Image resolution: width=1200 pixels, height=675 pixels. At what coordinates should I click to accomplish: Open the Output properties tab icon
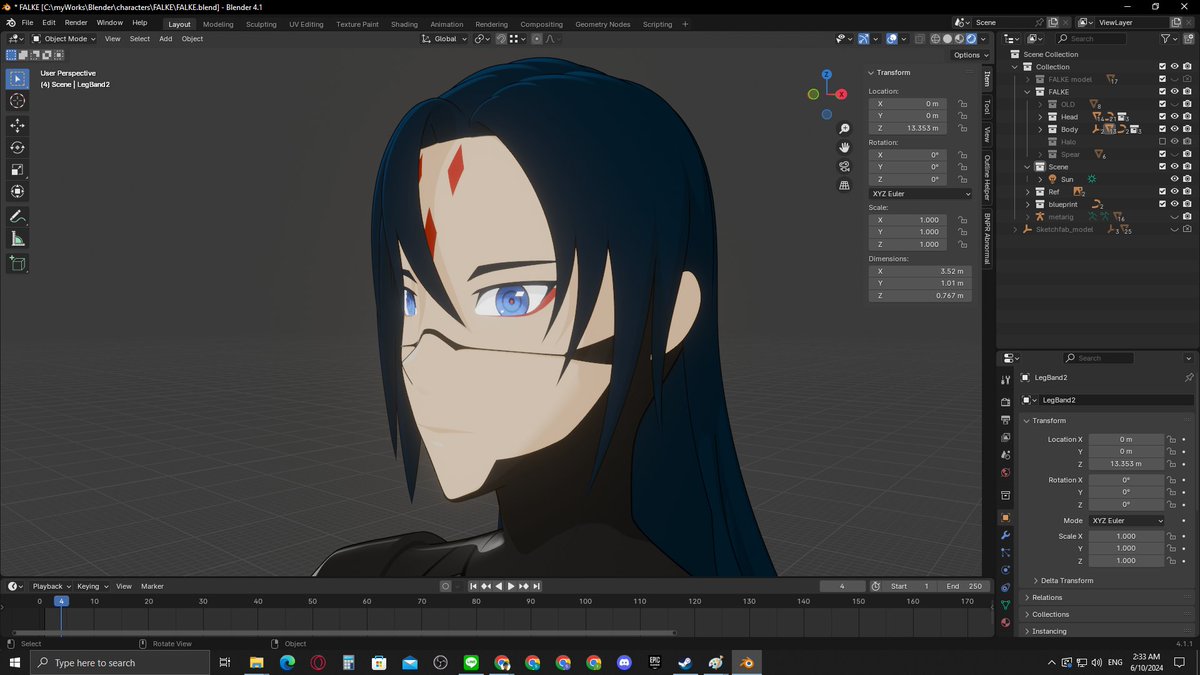tap(1005, 419)
